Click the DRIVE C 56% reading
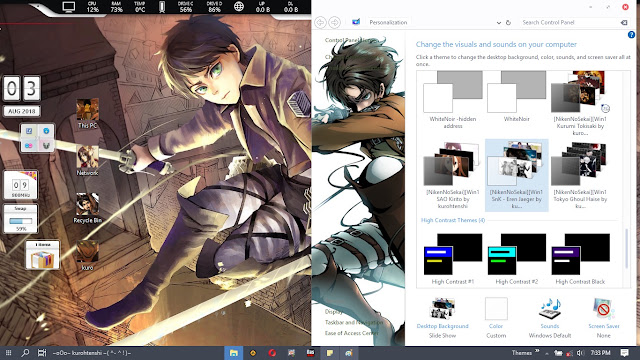 point(186,7)
